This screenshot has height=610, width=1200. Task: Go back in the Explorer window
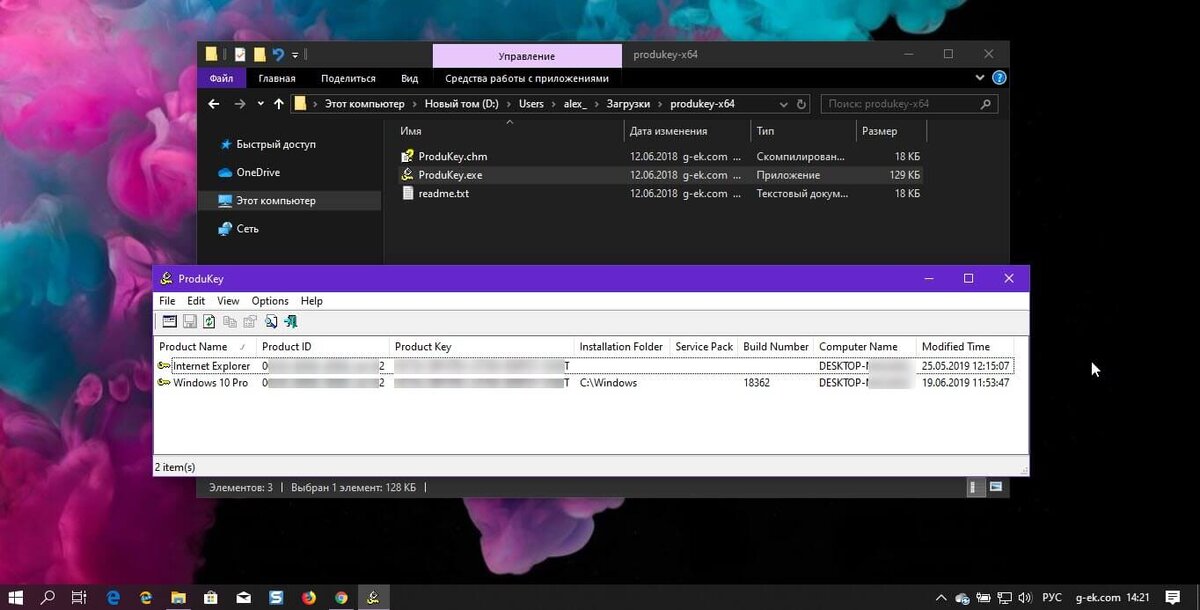[x=214, y=104]
